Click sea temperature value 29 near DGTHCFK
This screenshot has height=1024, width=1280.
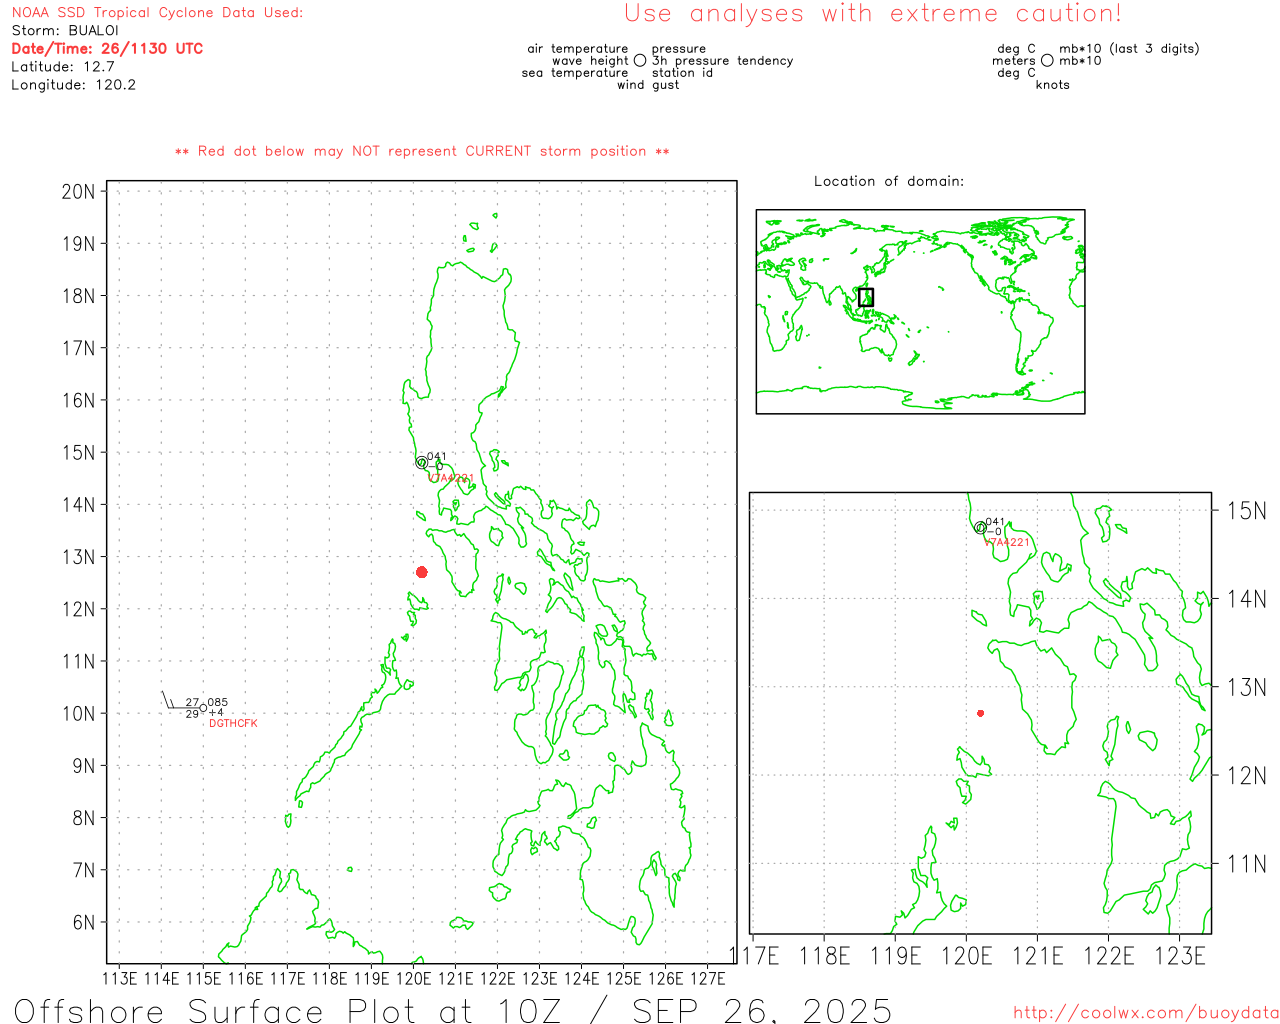(x=192, y=714)
